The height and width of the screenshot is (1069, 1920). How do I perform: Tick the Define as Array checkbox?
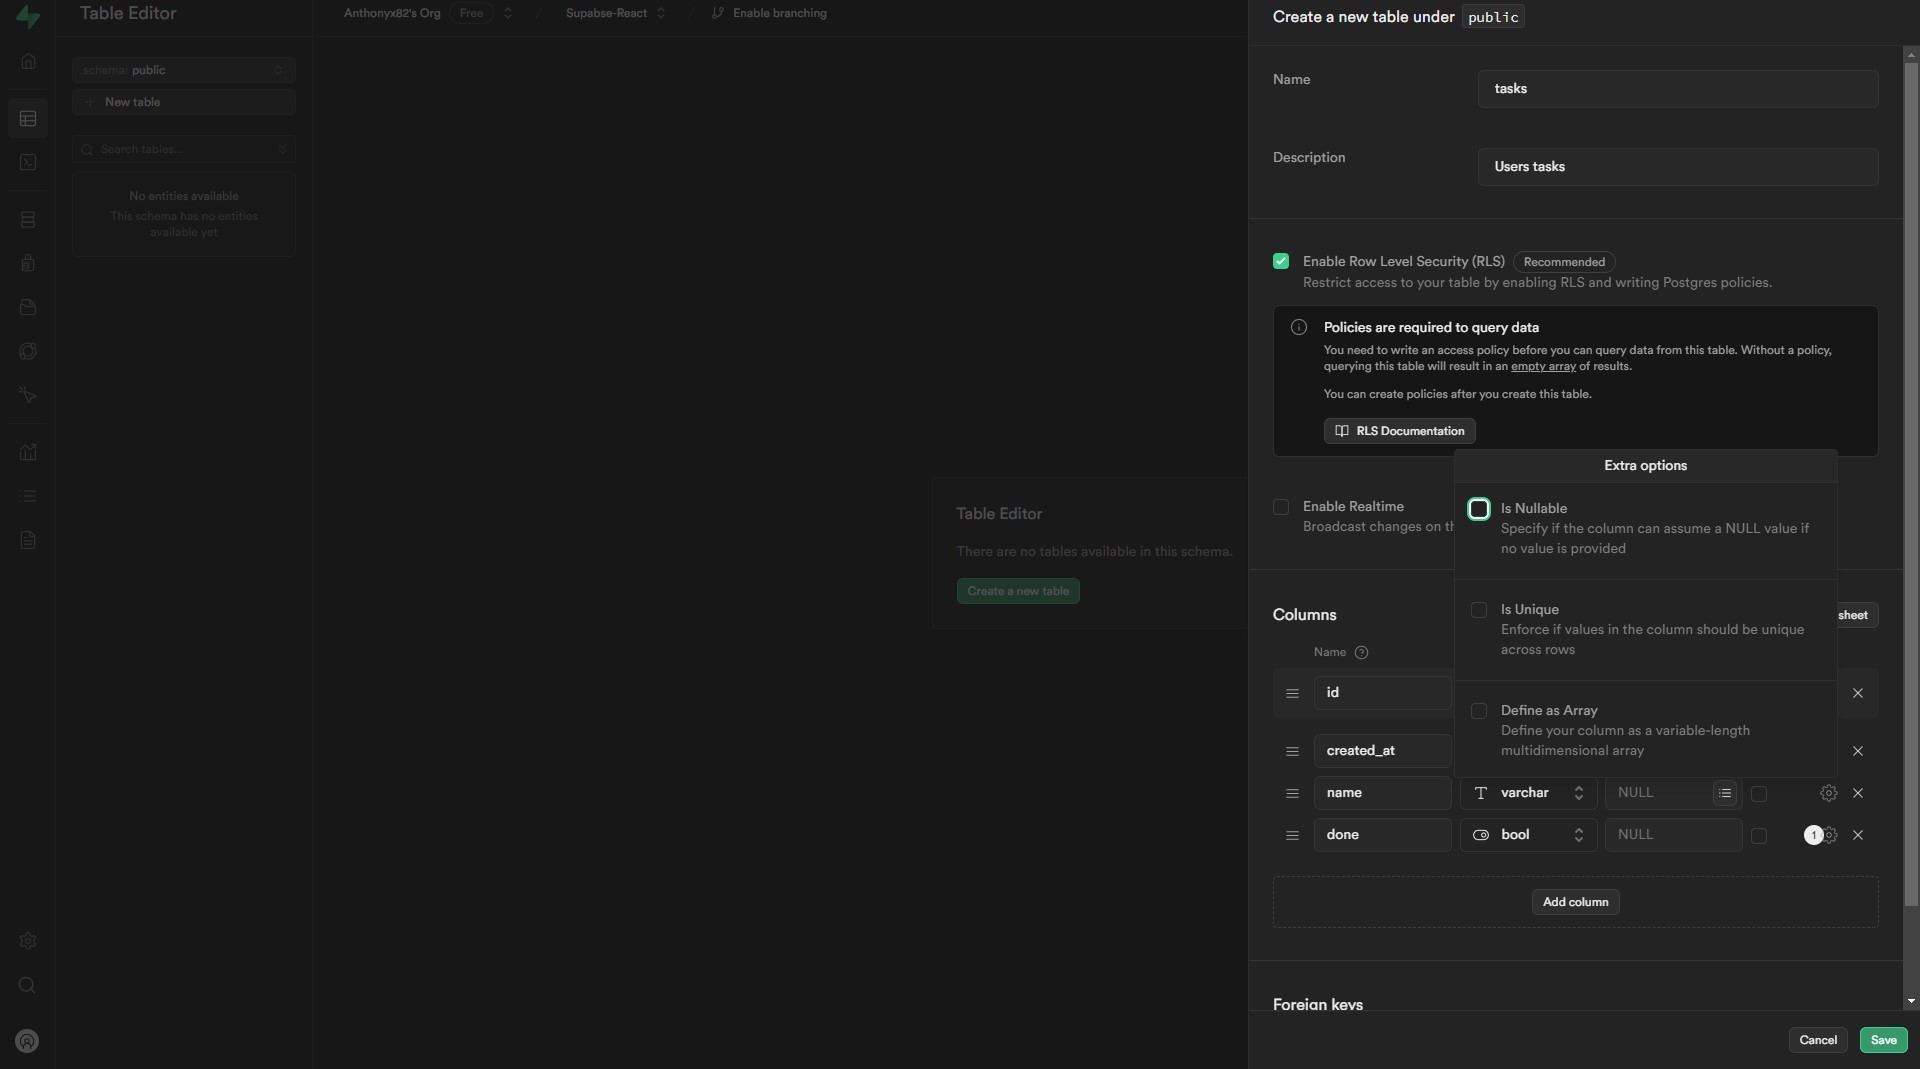1478,711
